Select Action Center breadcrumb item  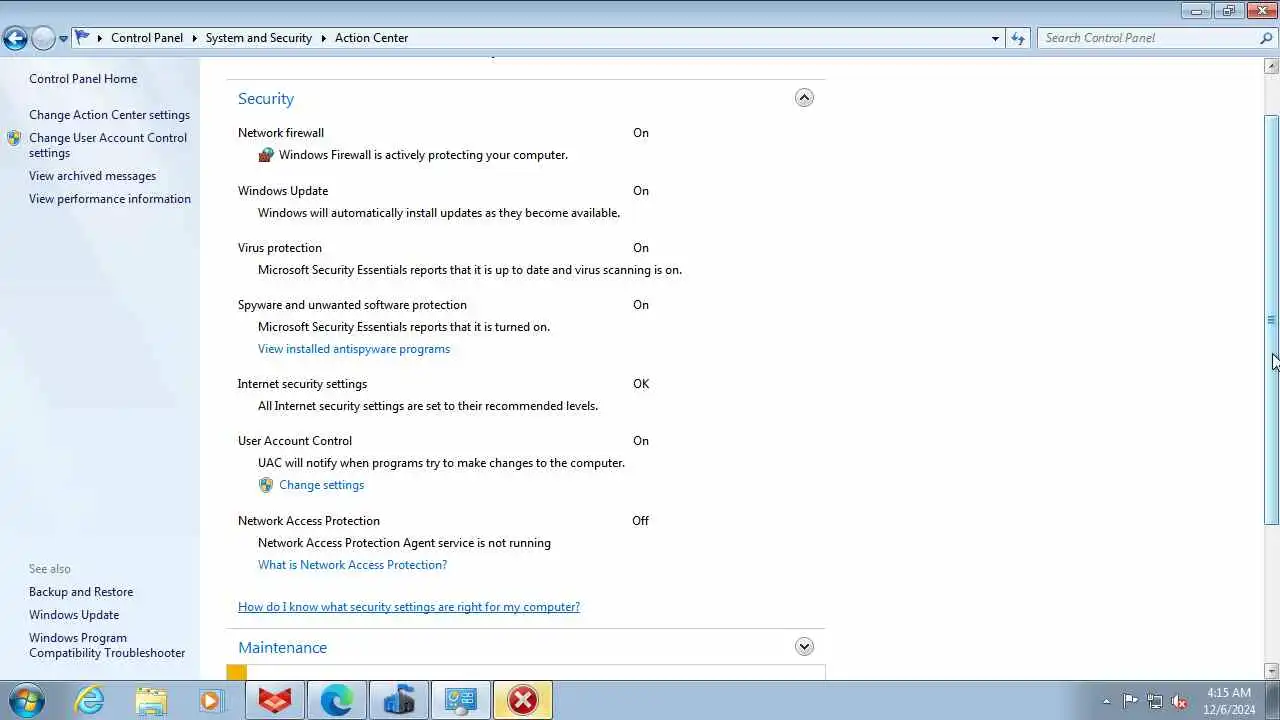(x=371, y=38)
